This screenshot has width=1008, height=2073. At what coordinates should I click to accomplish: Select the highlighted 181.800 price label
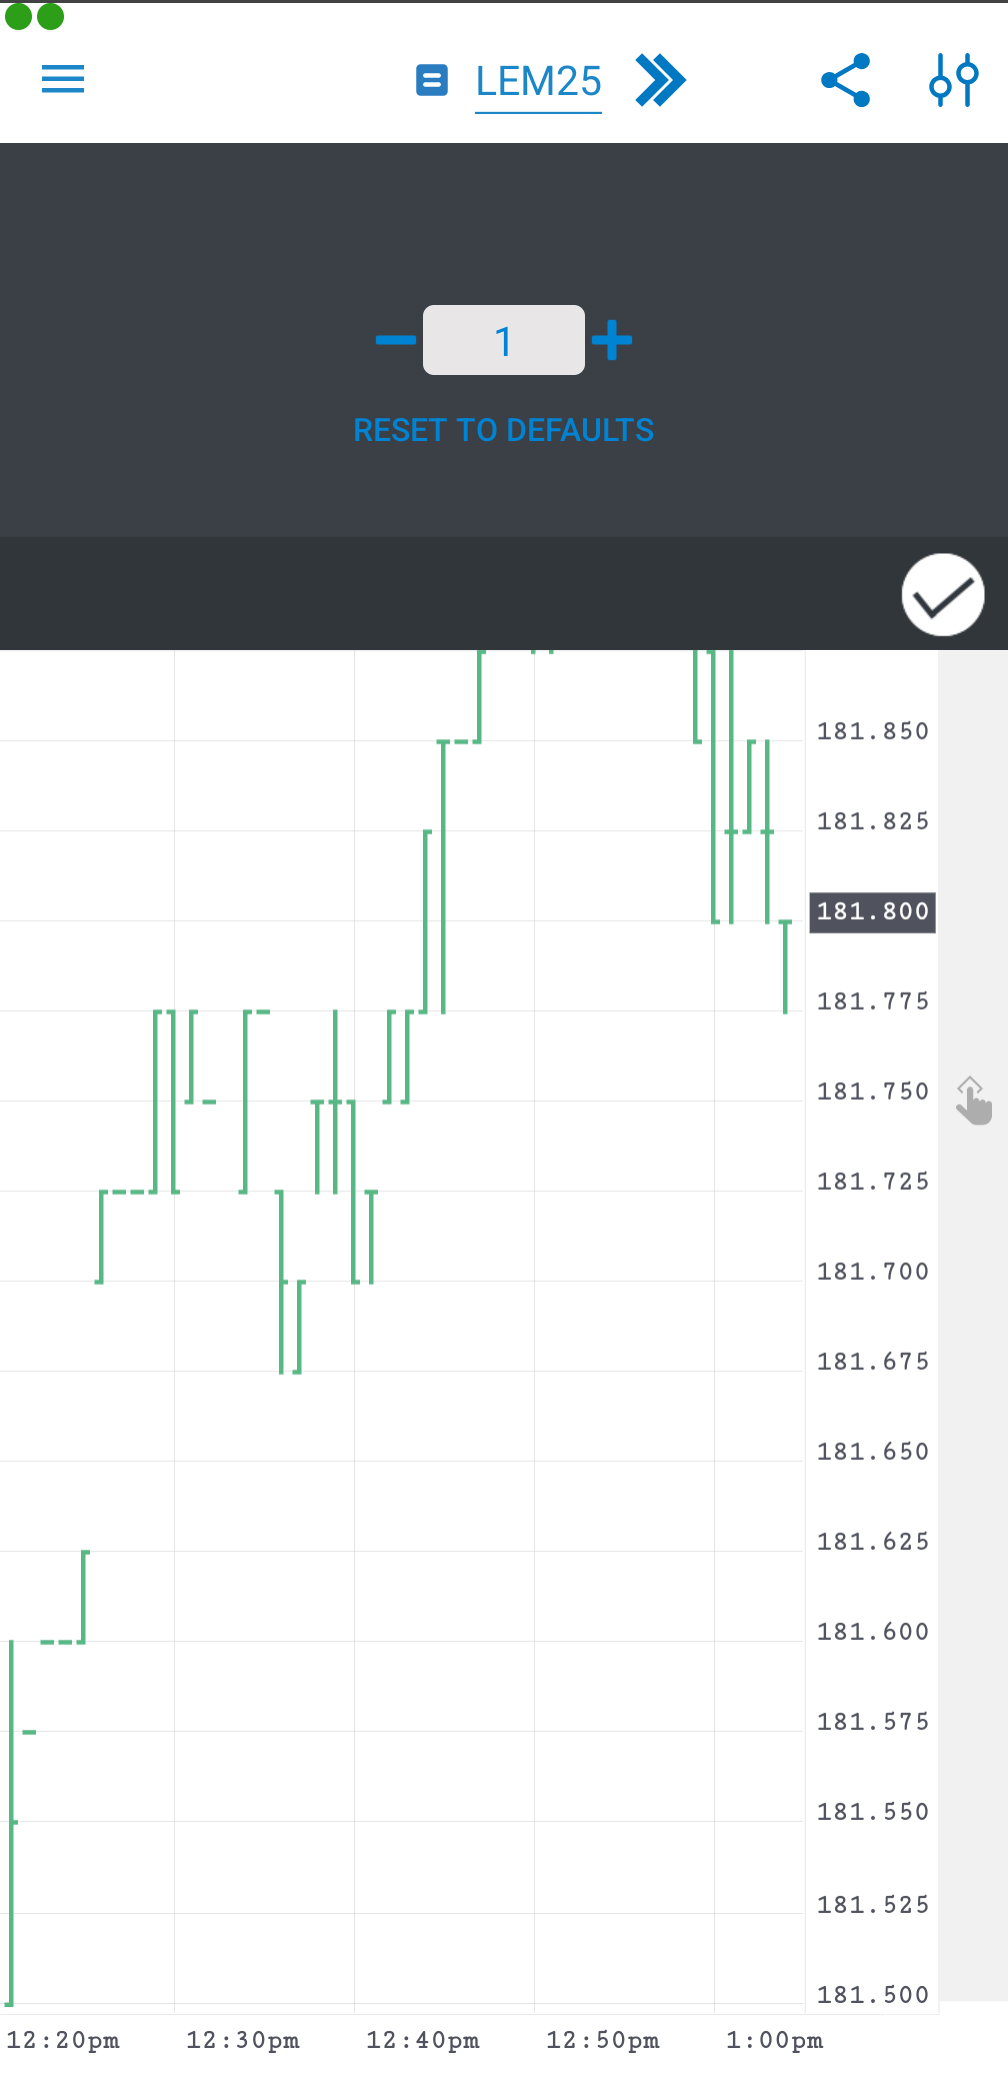coord(872,912)
